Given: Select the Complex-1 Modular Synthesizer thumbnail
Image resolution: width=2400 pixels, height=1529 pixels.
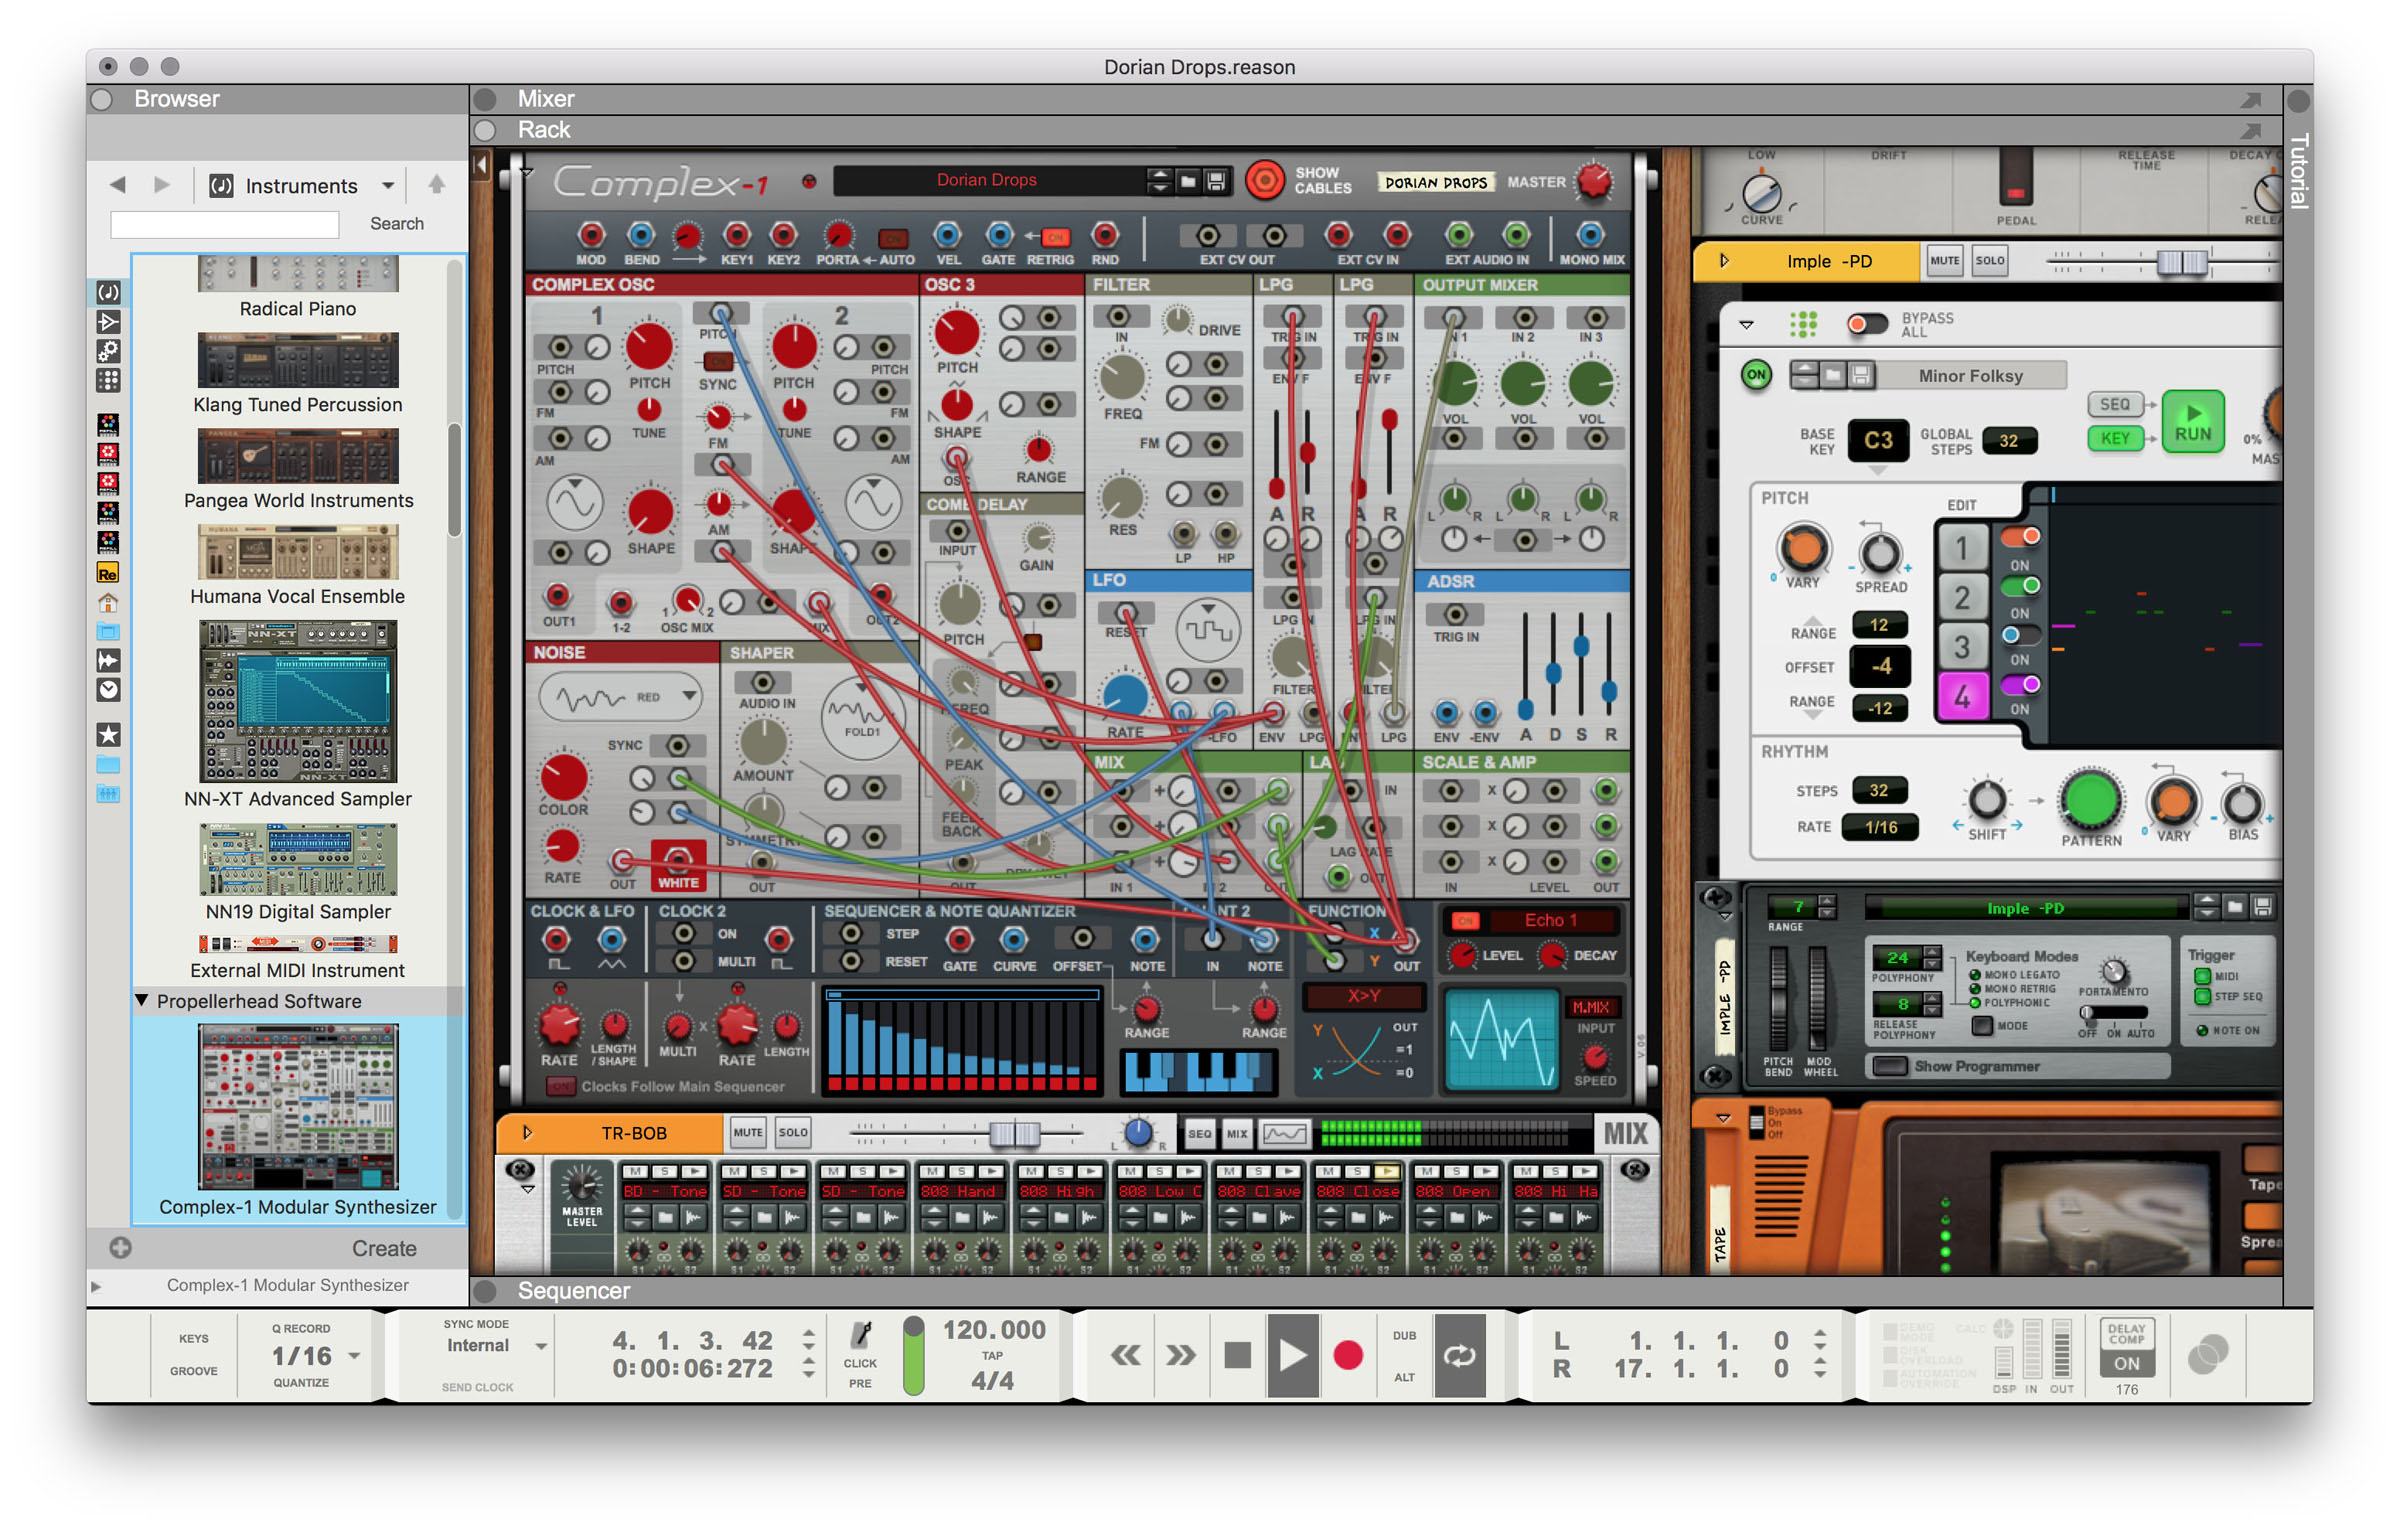Looking at the screenshot, I should (x=298, y=1107).
